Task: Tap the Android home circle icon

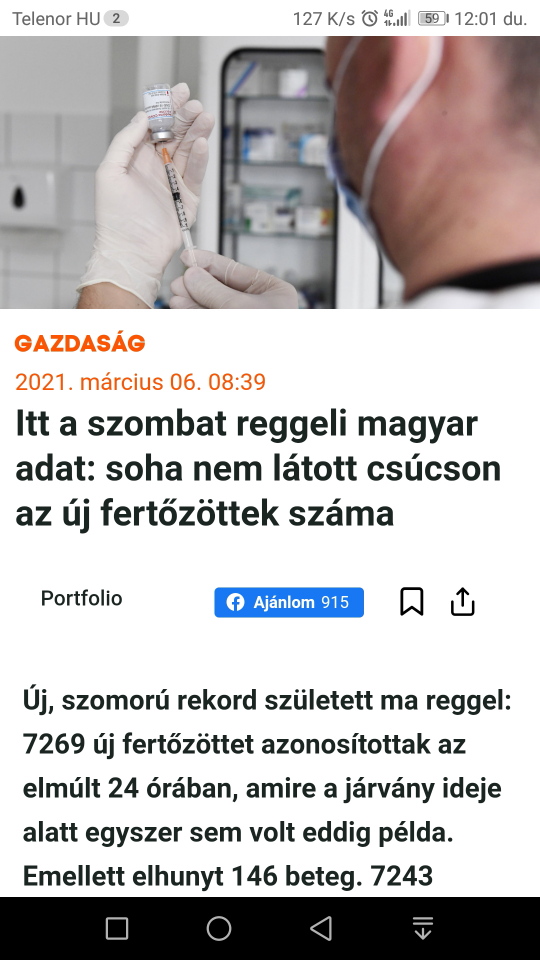Action: [x=219, y=928]
